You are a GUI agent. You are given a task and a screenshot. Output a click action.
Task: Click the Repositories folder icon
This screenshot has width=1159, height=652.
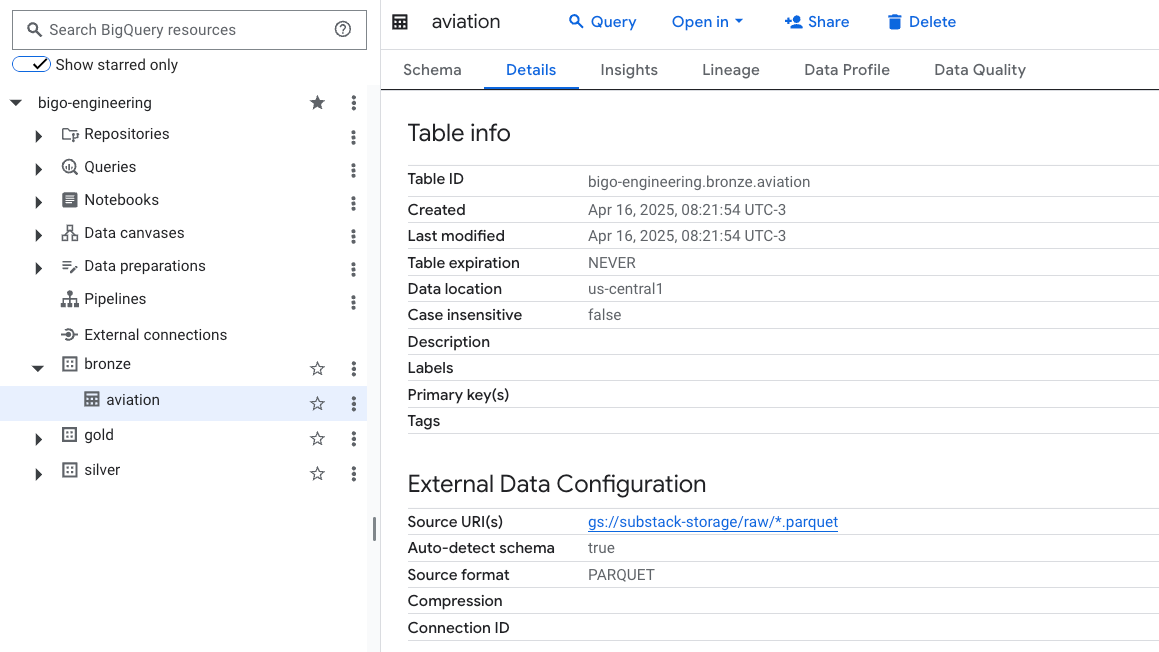(69, 135)
